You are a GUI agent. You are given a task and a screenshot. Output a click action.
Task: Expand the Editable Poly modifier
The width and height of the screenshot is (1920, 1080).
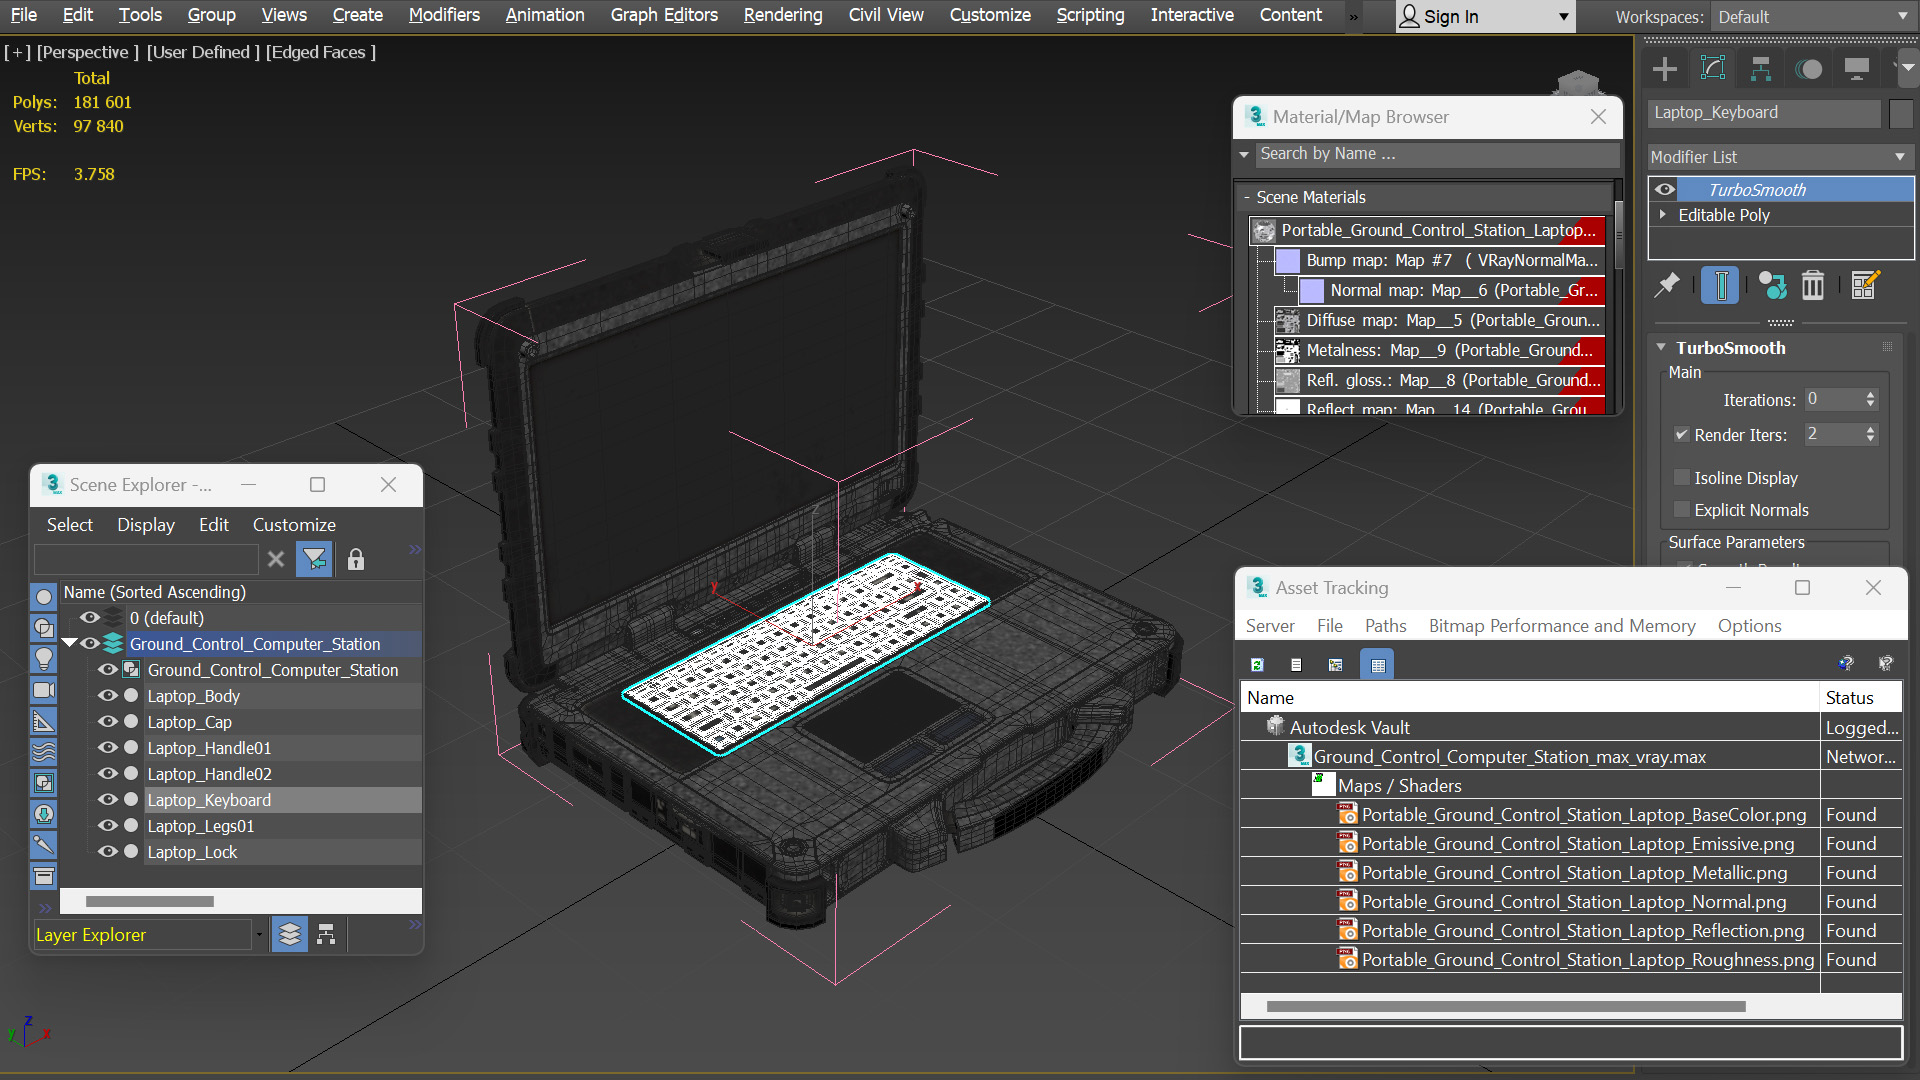(1663, 215)
